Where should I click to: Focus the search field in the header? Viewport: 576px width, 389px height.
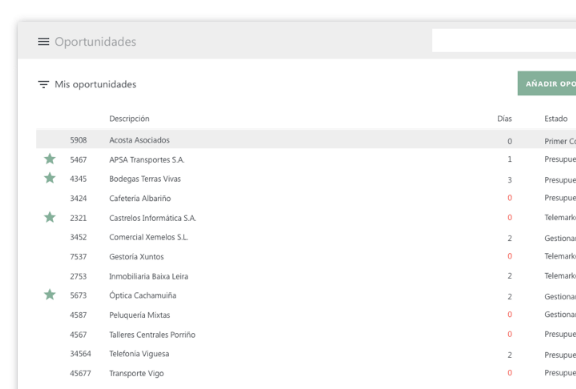point(504,40)
